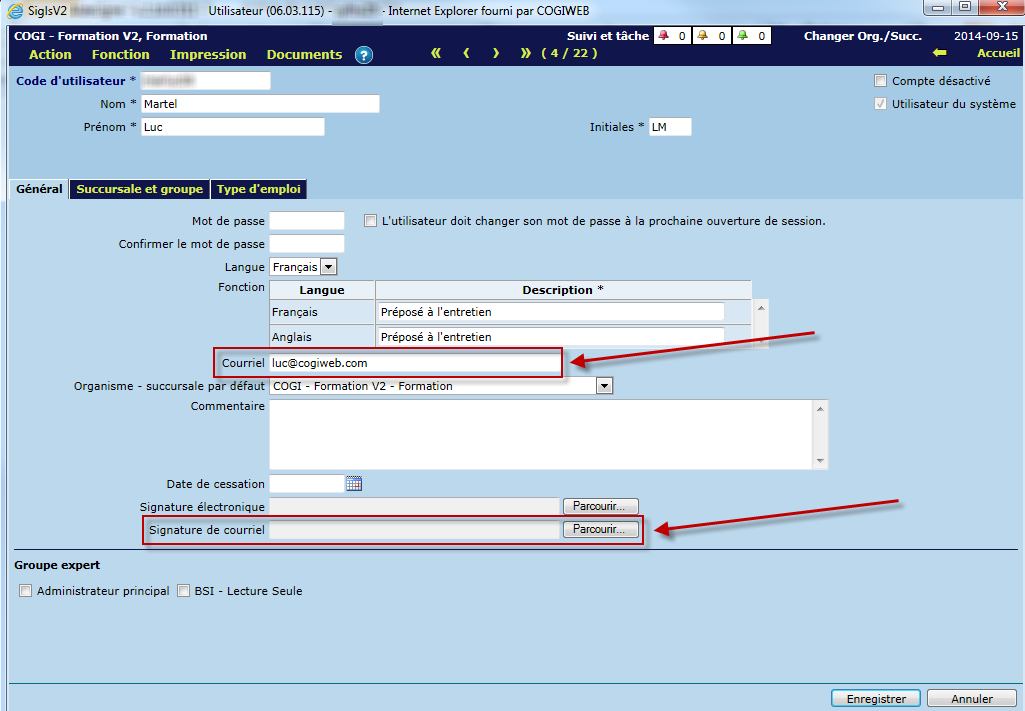Jump to last record with double-right arrow
This screenshot has width=1025, height=711.
(x=526, y=54)
